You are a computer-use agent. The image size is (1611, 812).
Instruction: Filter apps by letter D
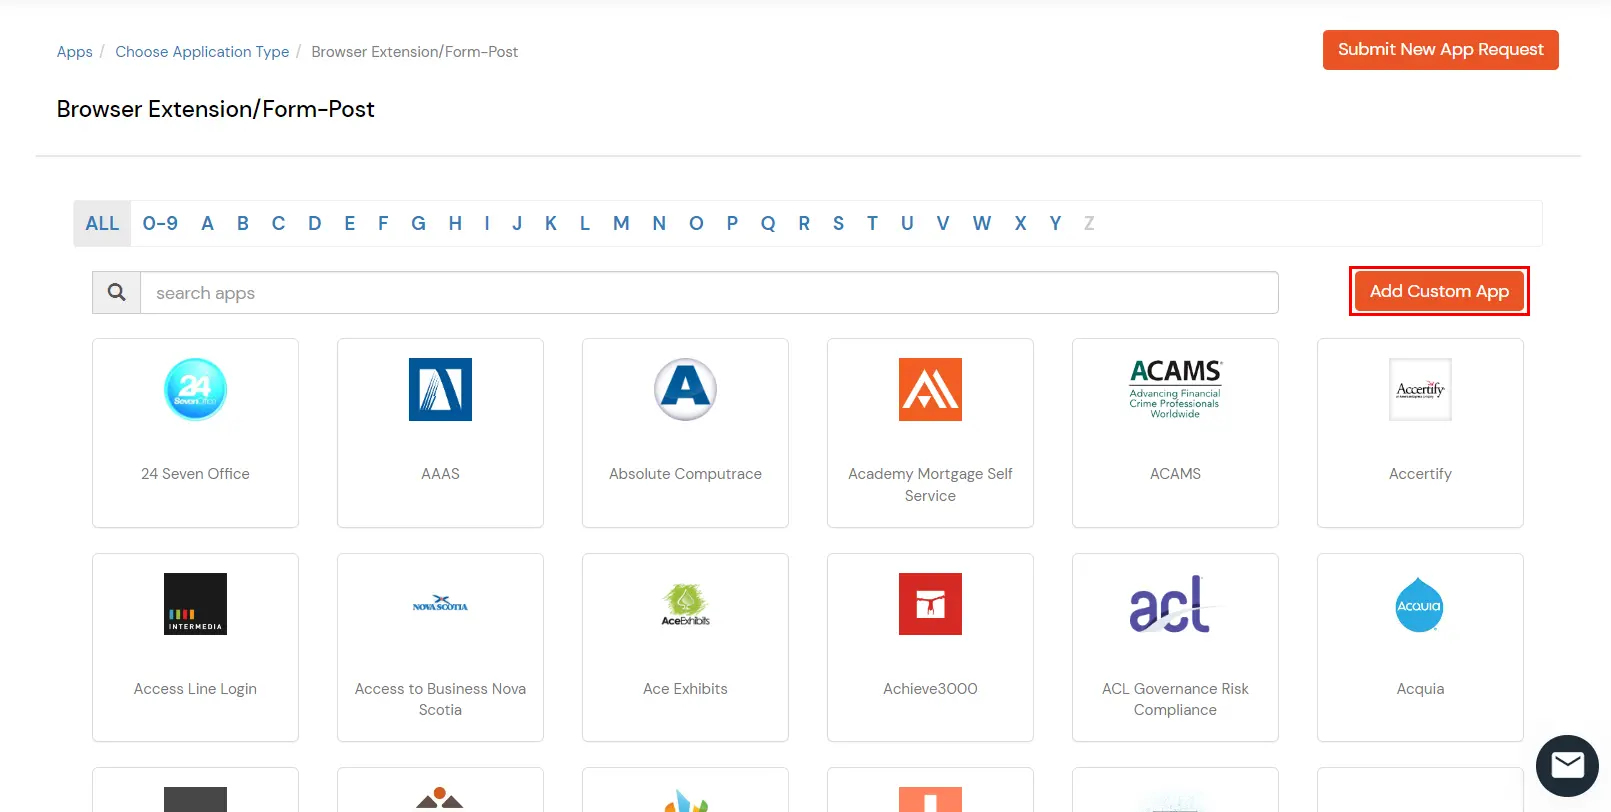[315, 223]
